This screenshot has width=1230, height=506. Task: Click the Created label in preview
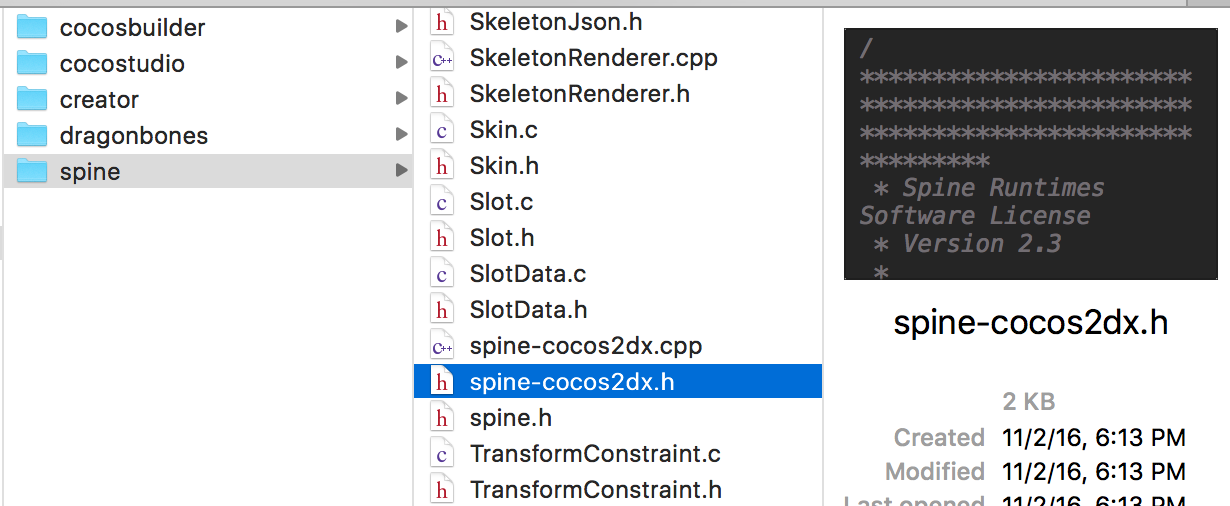tap(939, 438)
